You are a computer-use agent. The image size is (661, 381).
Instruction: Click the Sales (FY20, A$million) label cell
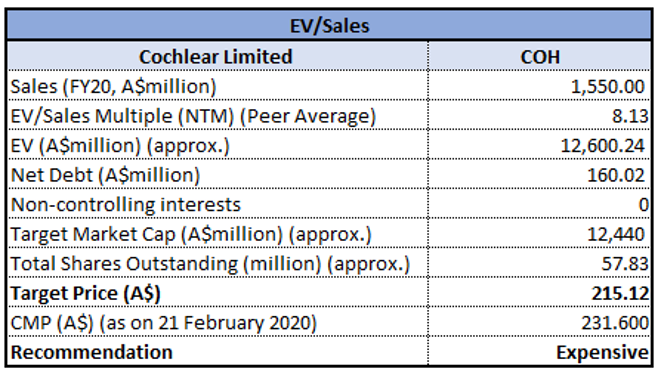(x=218, y=86)
